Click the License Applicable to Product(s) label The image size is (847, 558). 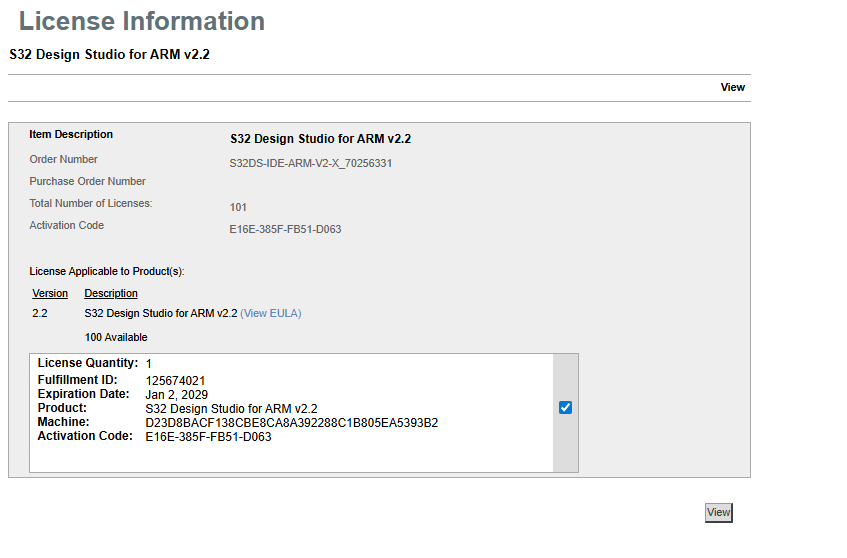coord(106,271)
